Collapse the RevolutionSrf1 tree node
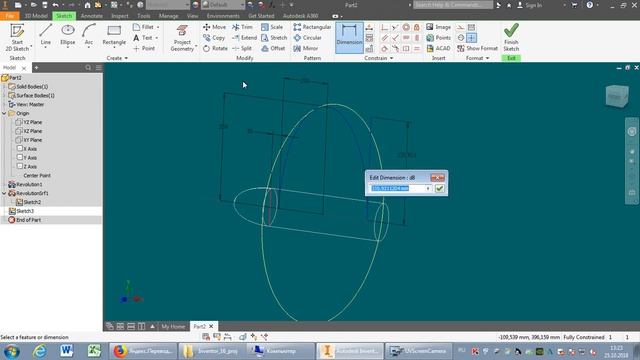640x360 pixels. point(4,193)
